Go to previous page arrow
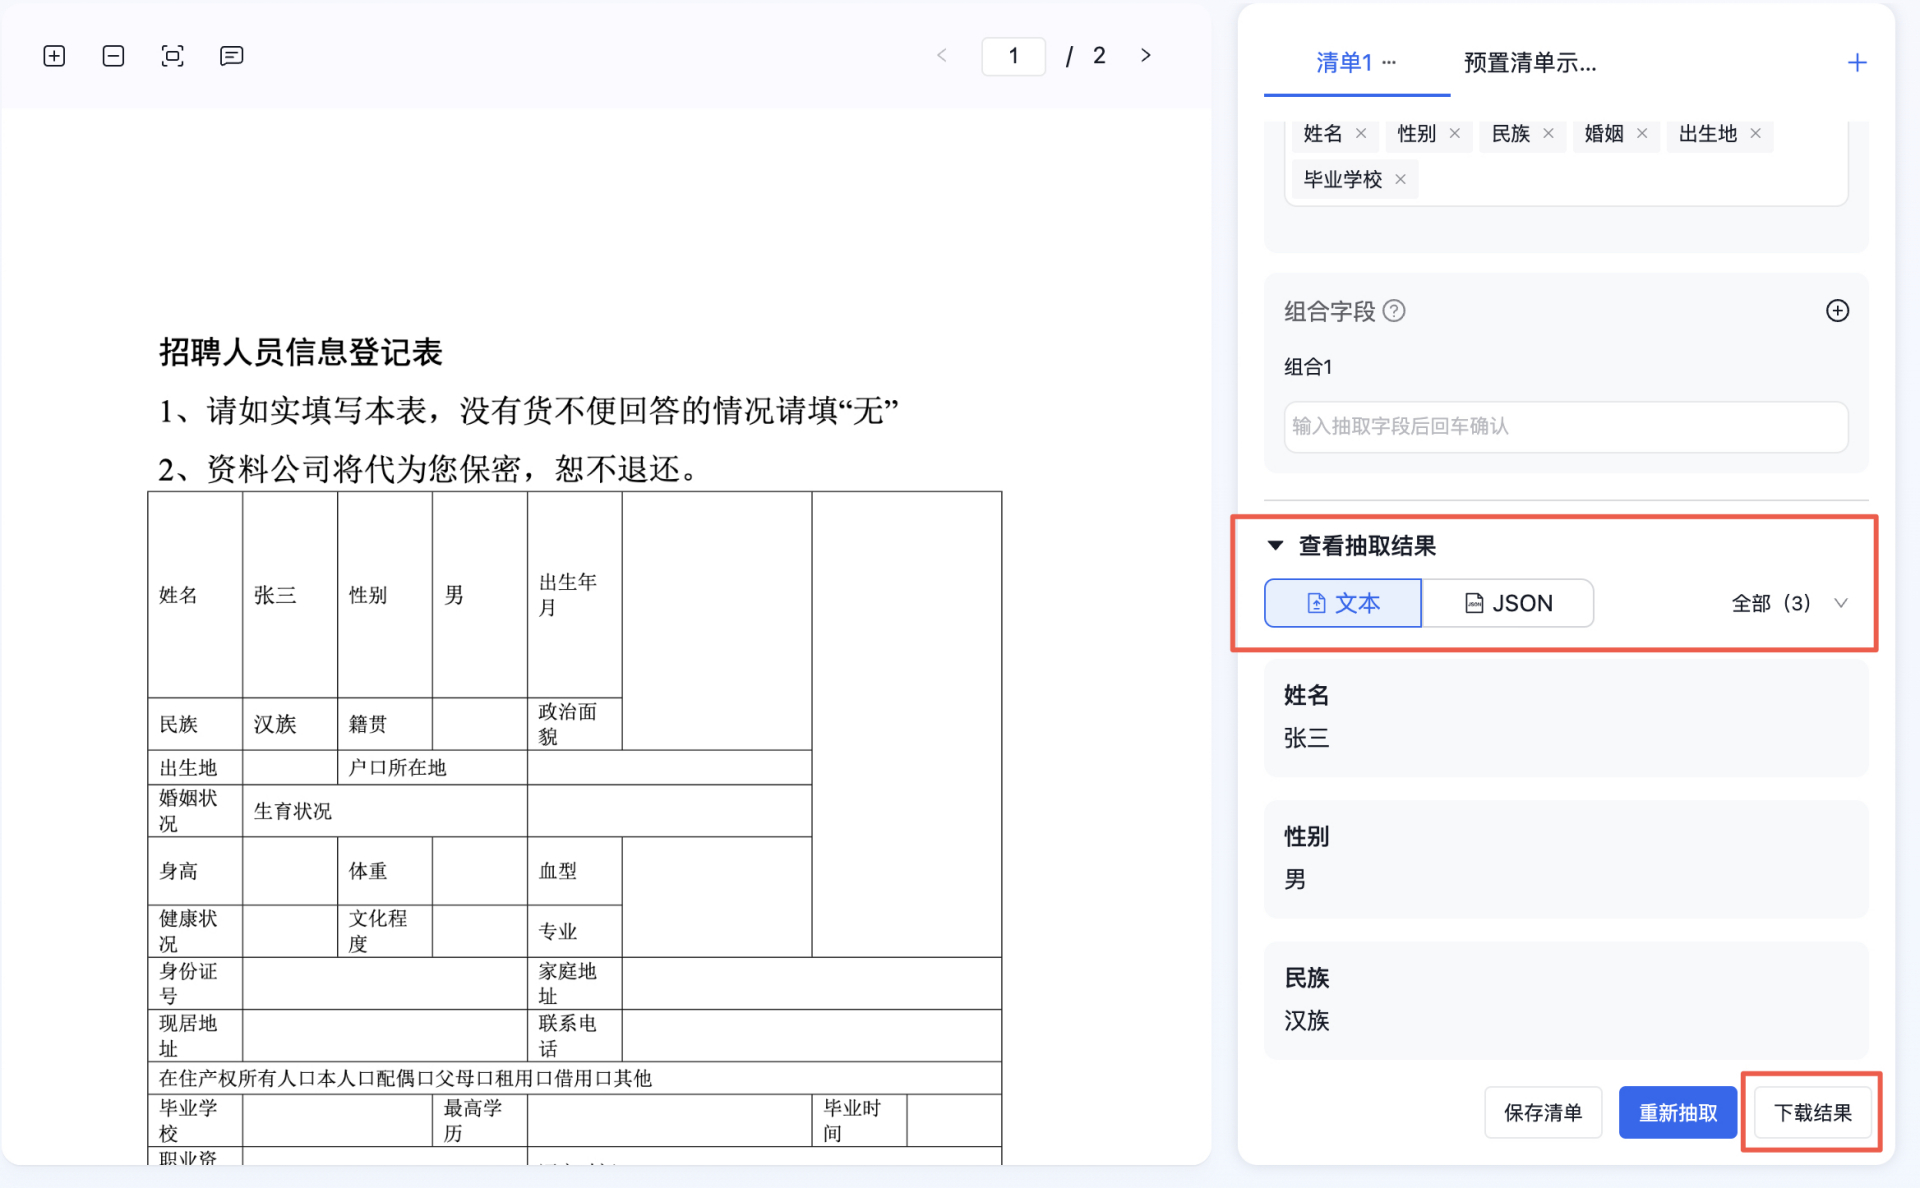The width and height of the screenshot is (1920, 1188). pyautogui.click(x=941, y=55)
